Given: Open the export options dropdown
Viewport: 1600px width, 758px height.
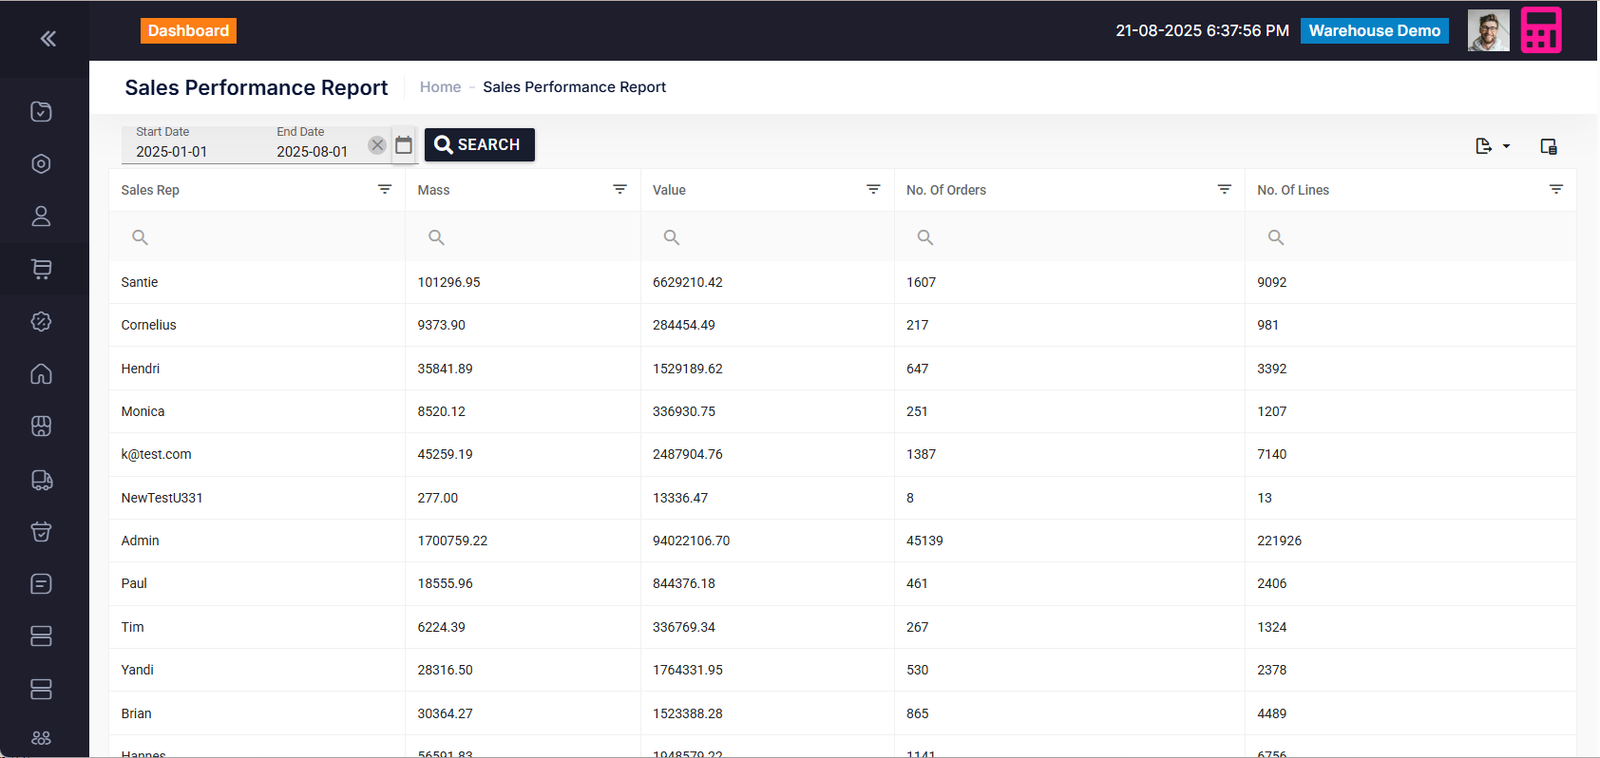Looking at the screenshot, I should point(1491,147).
